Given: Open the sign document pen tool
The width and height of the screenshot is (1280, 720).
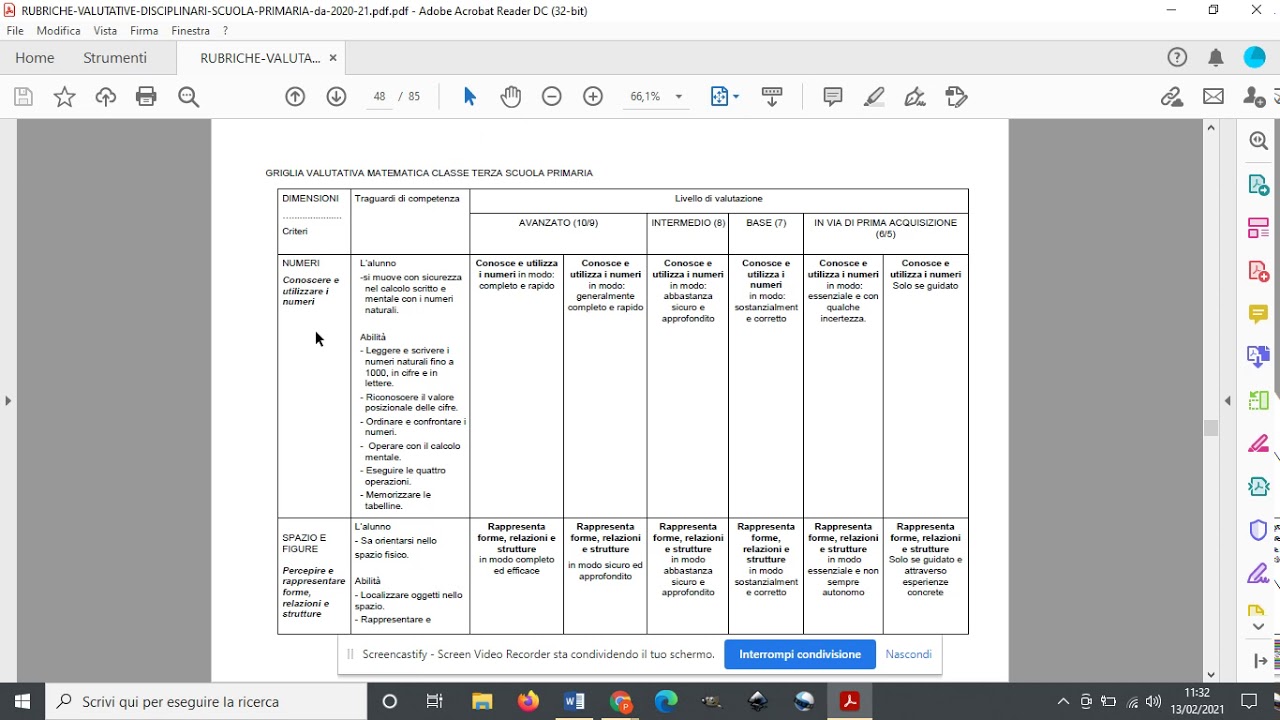Looking at the screenshot, I should pyautogui.click(x=915, y=97).
